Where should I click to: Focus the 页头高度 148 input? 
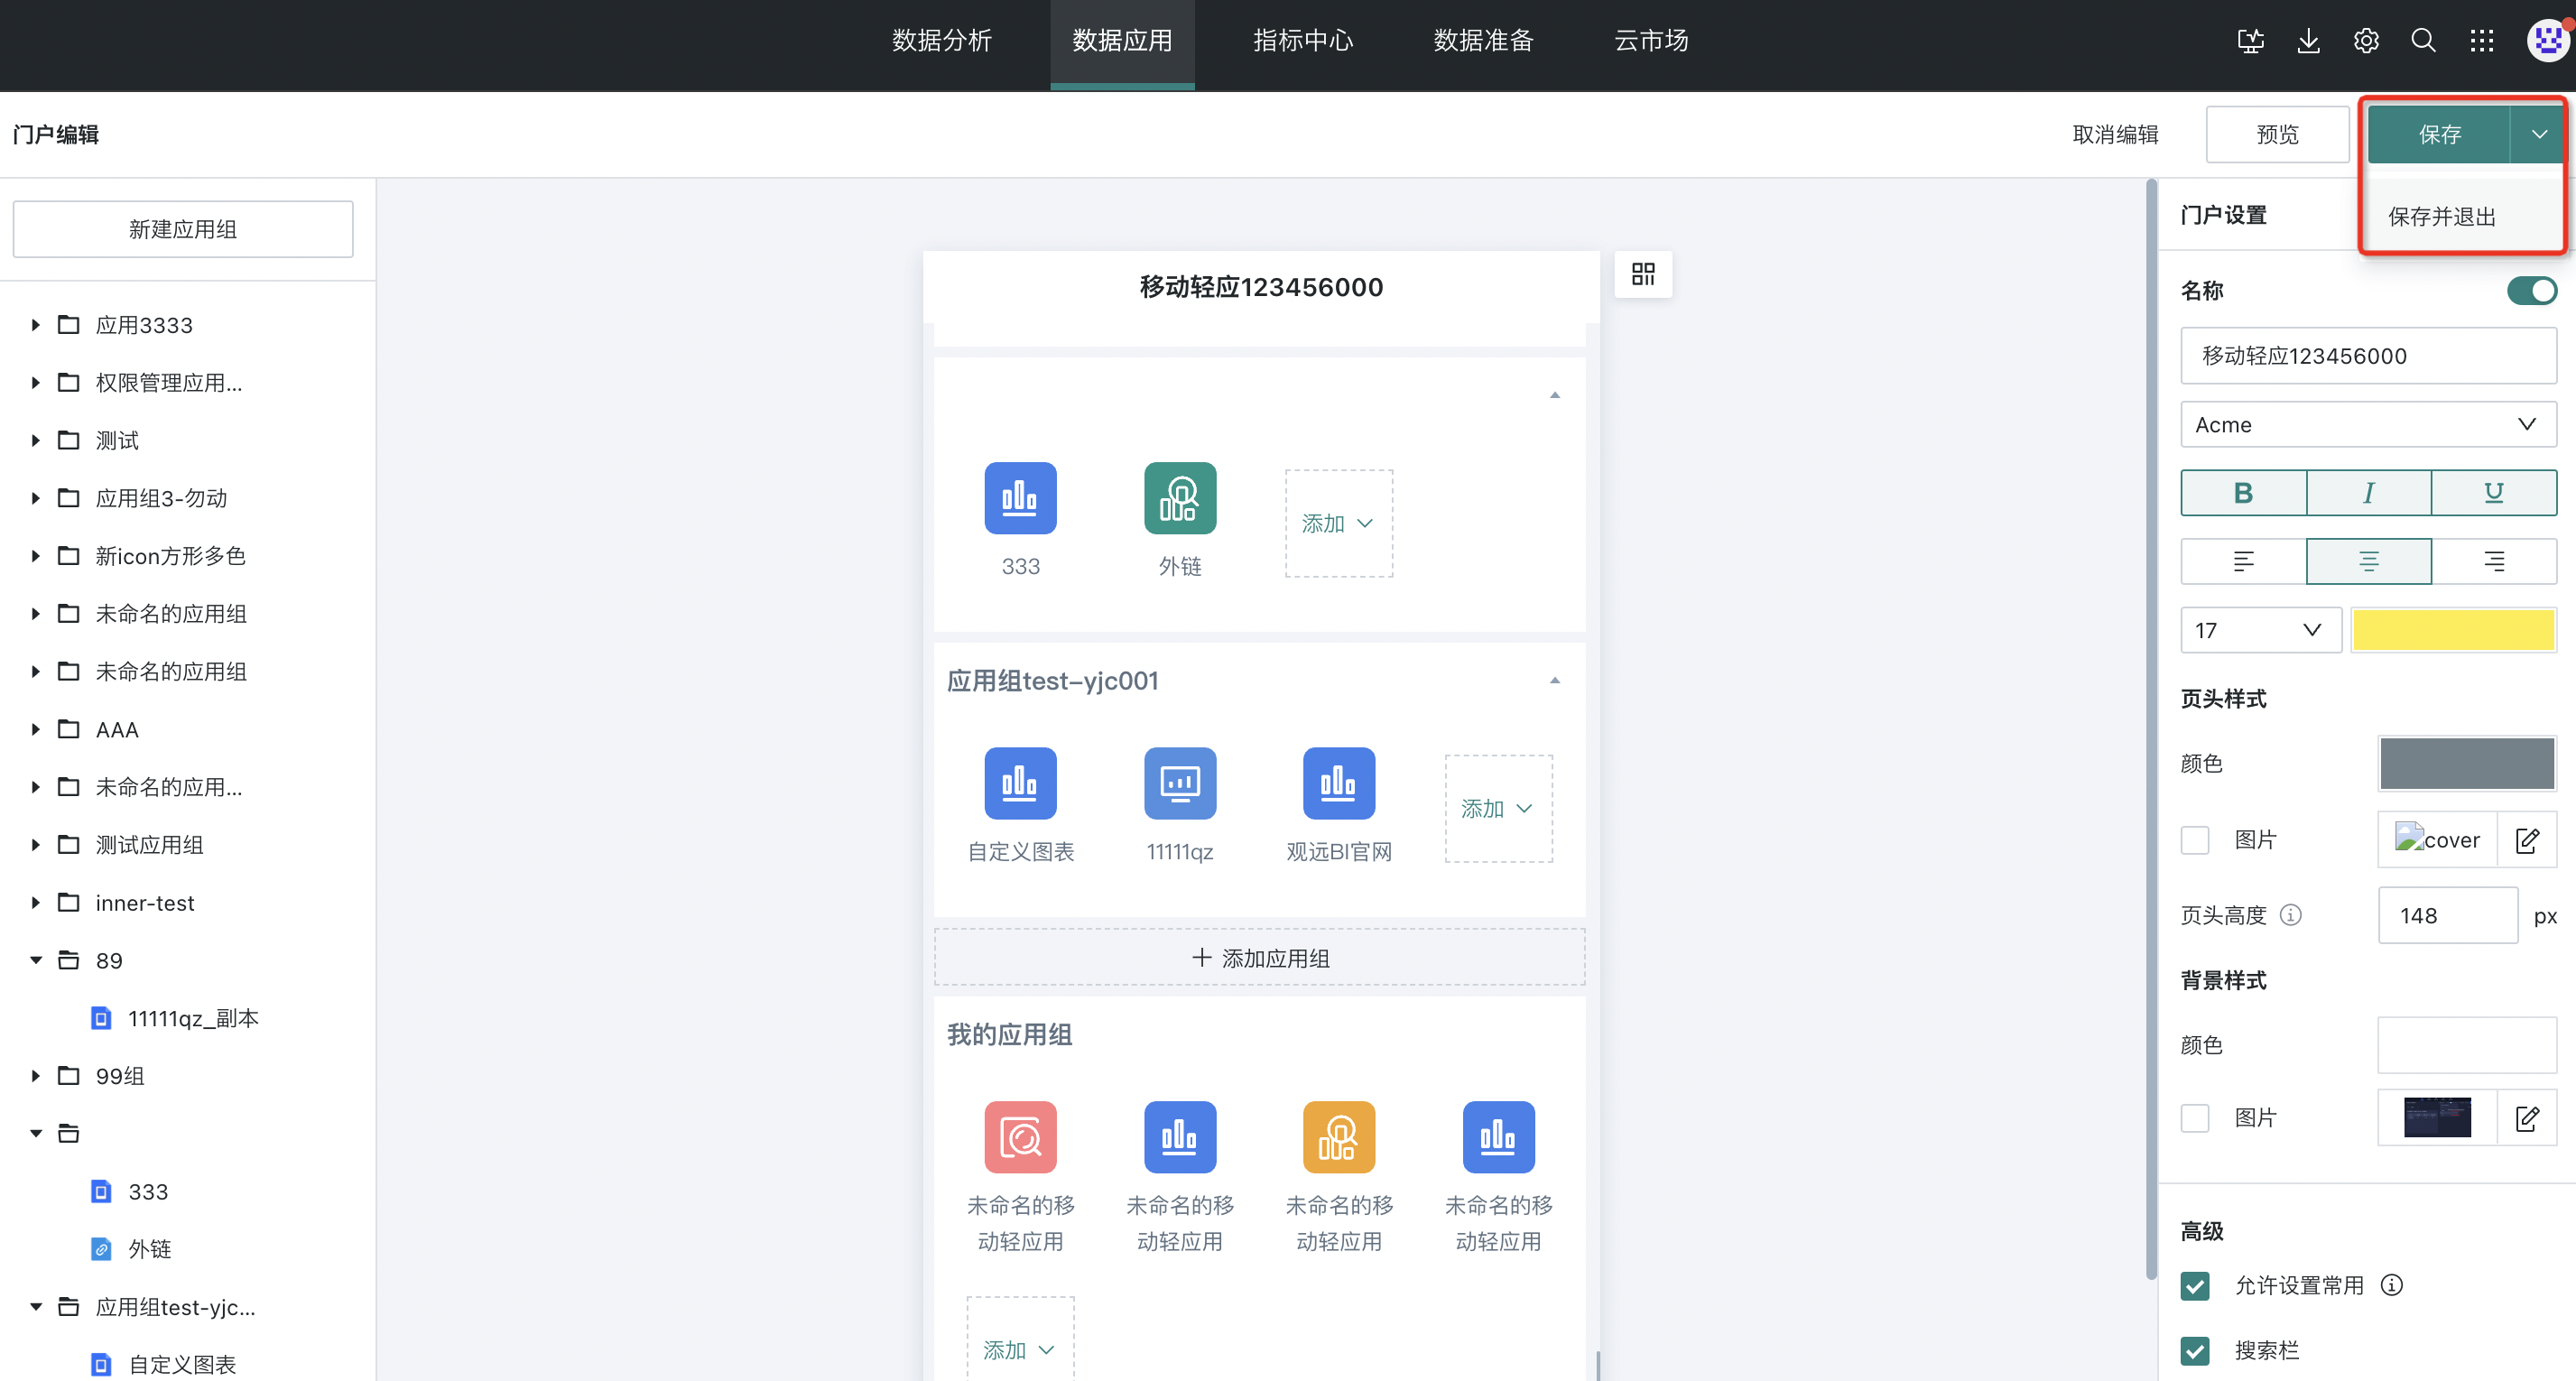pos(2447,915)
